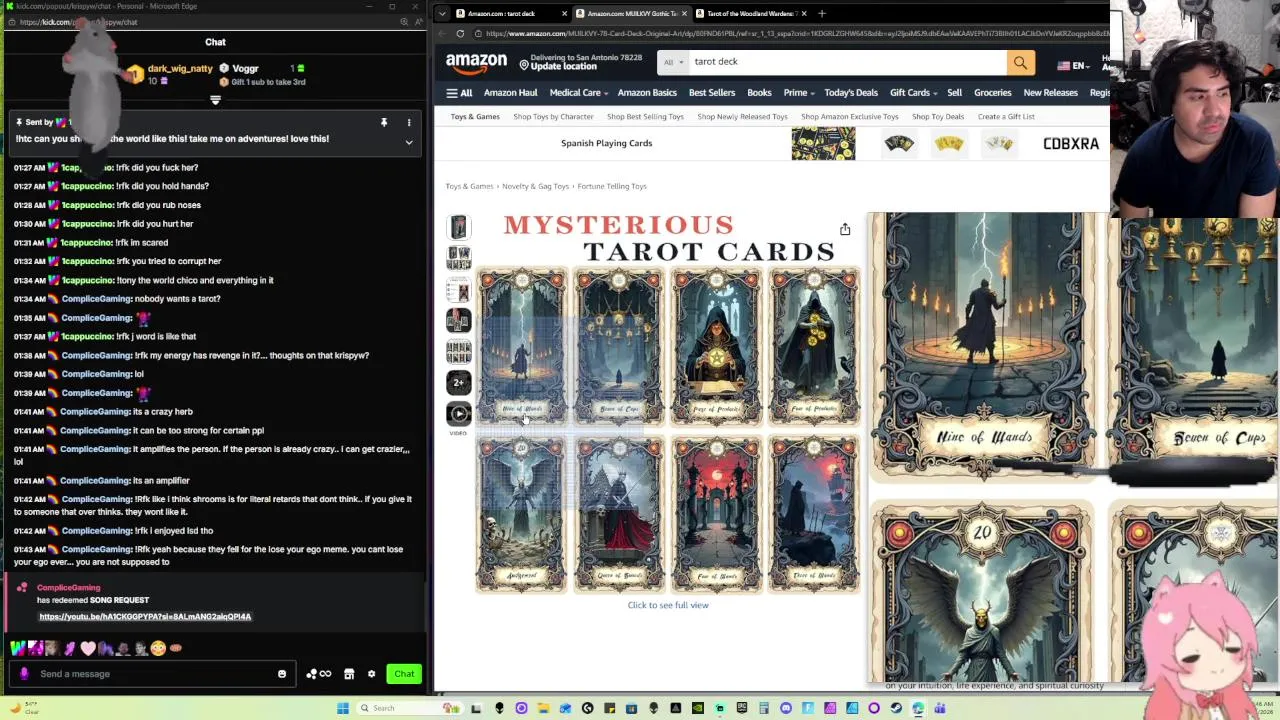The height and width of the screenshot is (720, 1280).
Task: Open the browser tab list chevron
Action: coord(441,13)
